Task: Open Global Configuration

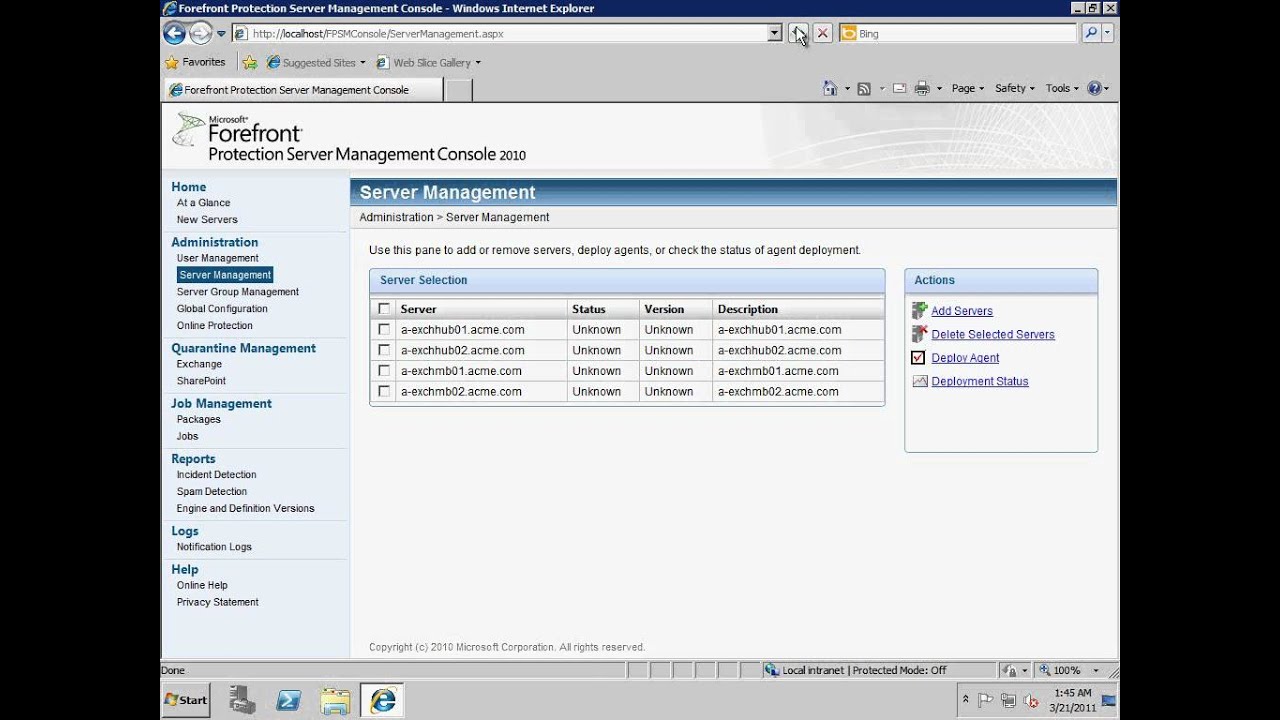Action: pyautogui.click(x=222, y=309)
